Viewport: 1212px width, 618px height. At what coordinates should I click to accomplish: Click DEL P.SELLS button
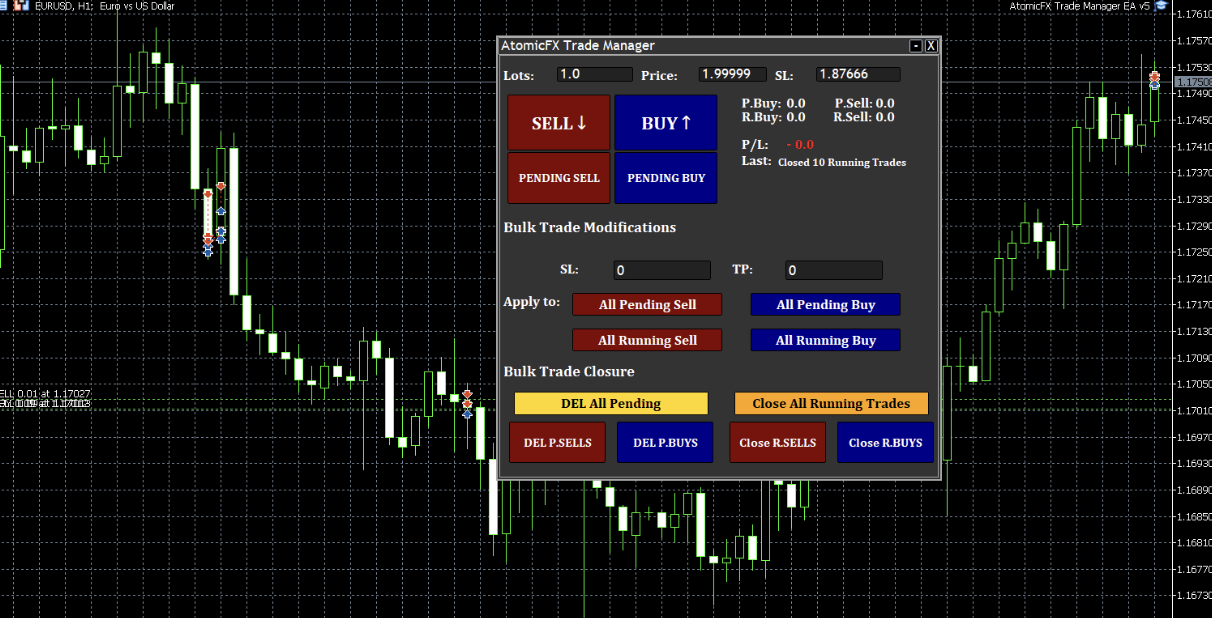coord(558,442)
